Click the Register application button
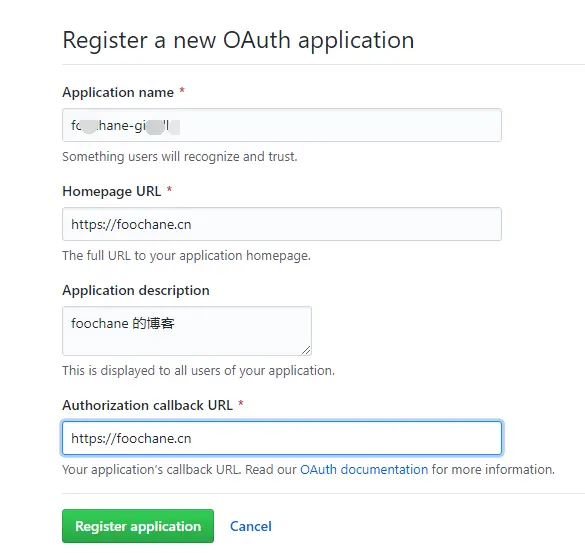Viewport: 585px width, 553px height. coord(138,526)
